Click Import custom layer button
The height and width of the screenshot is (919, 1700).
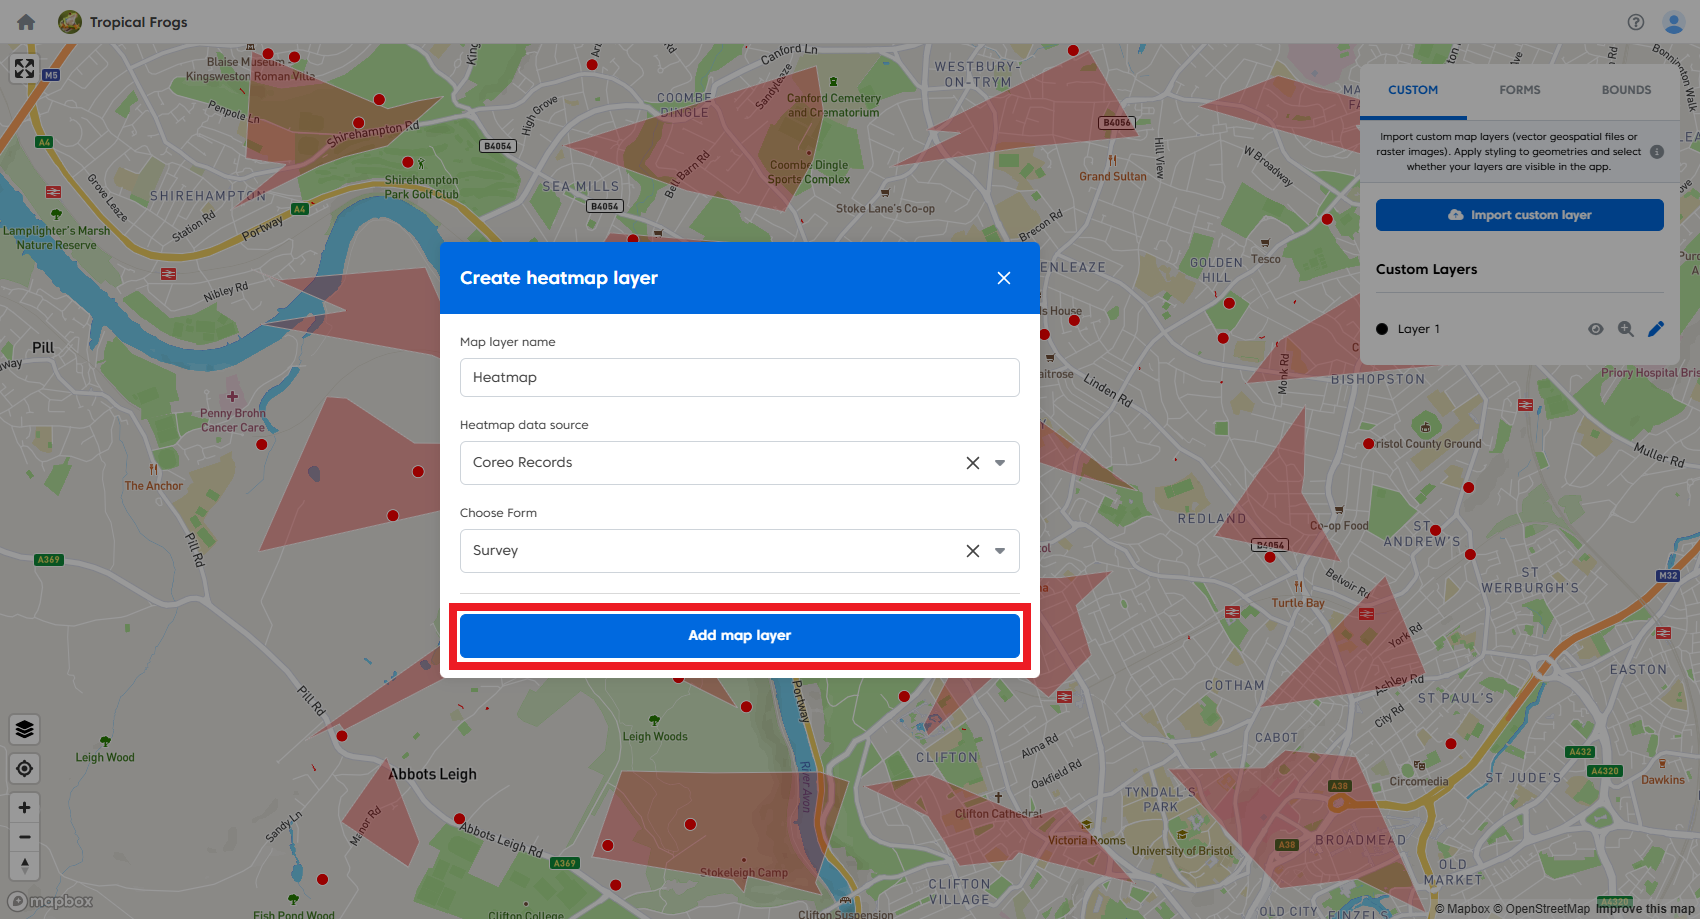pyautogui.click(x=1520, y=215)
